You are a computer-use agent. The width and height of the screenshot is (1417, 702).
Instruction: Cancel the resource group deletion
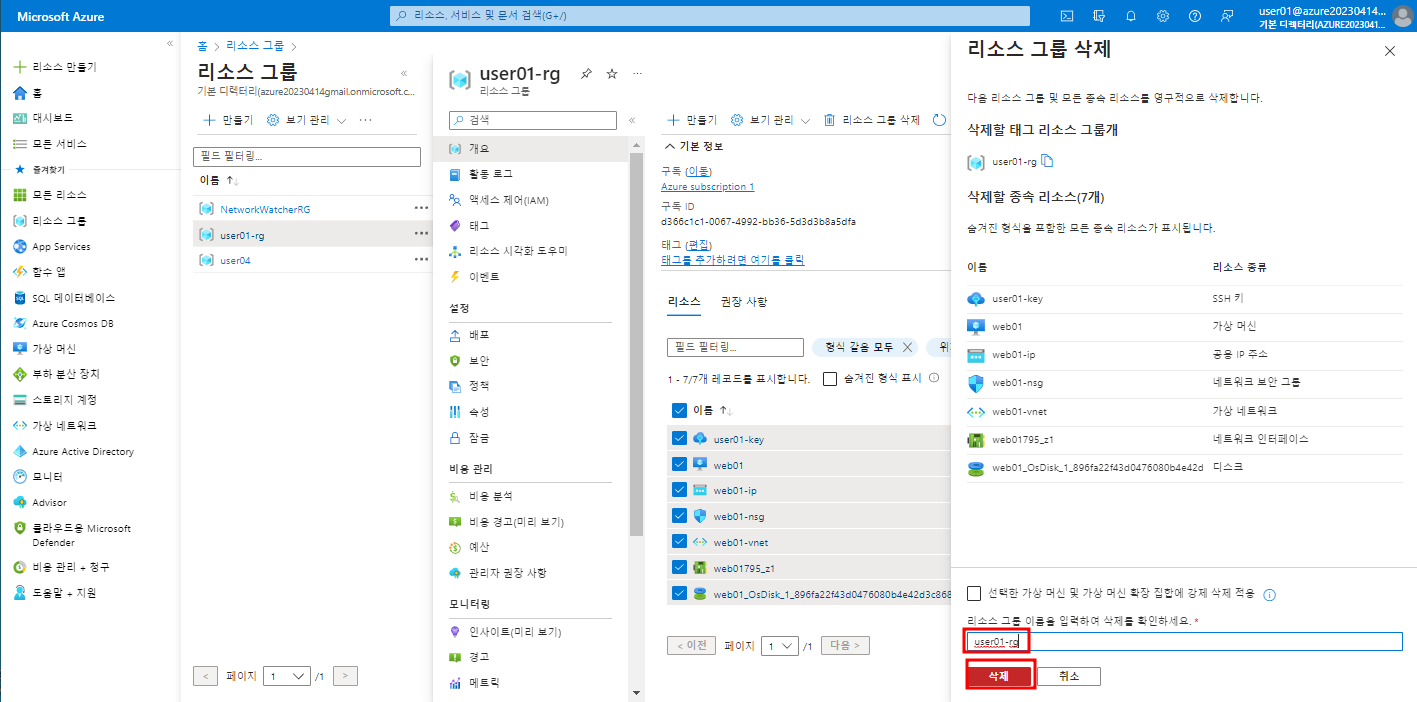pos(1069,676)
